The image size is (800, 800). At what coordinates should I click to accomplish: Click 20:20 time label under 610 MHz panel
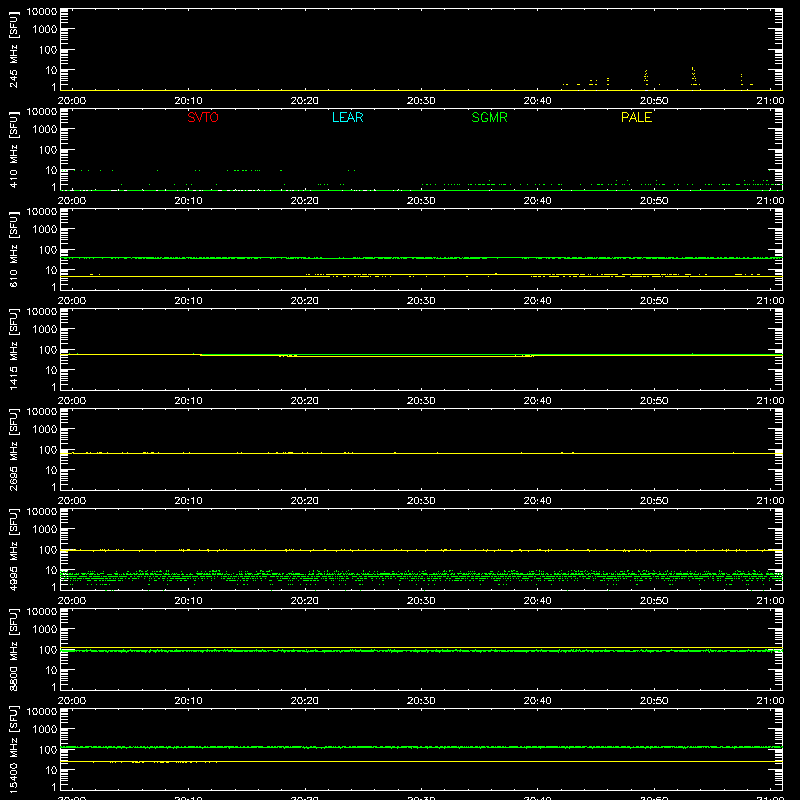pyautogui.click(x=305, y=301)
